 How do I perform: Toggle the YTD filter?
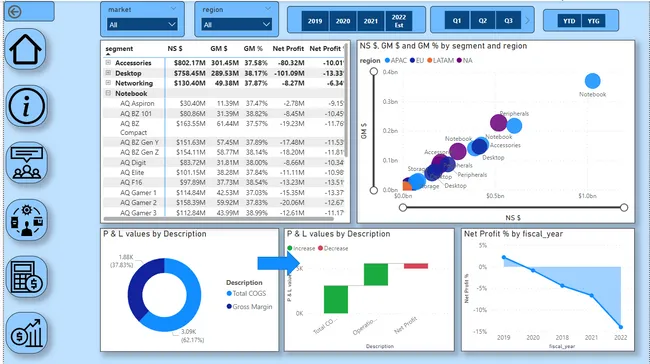pos(569,21)
